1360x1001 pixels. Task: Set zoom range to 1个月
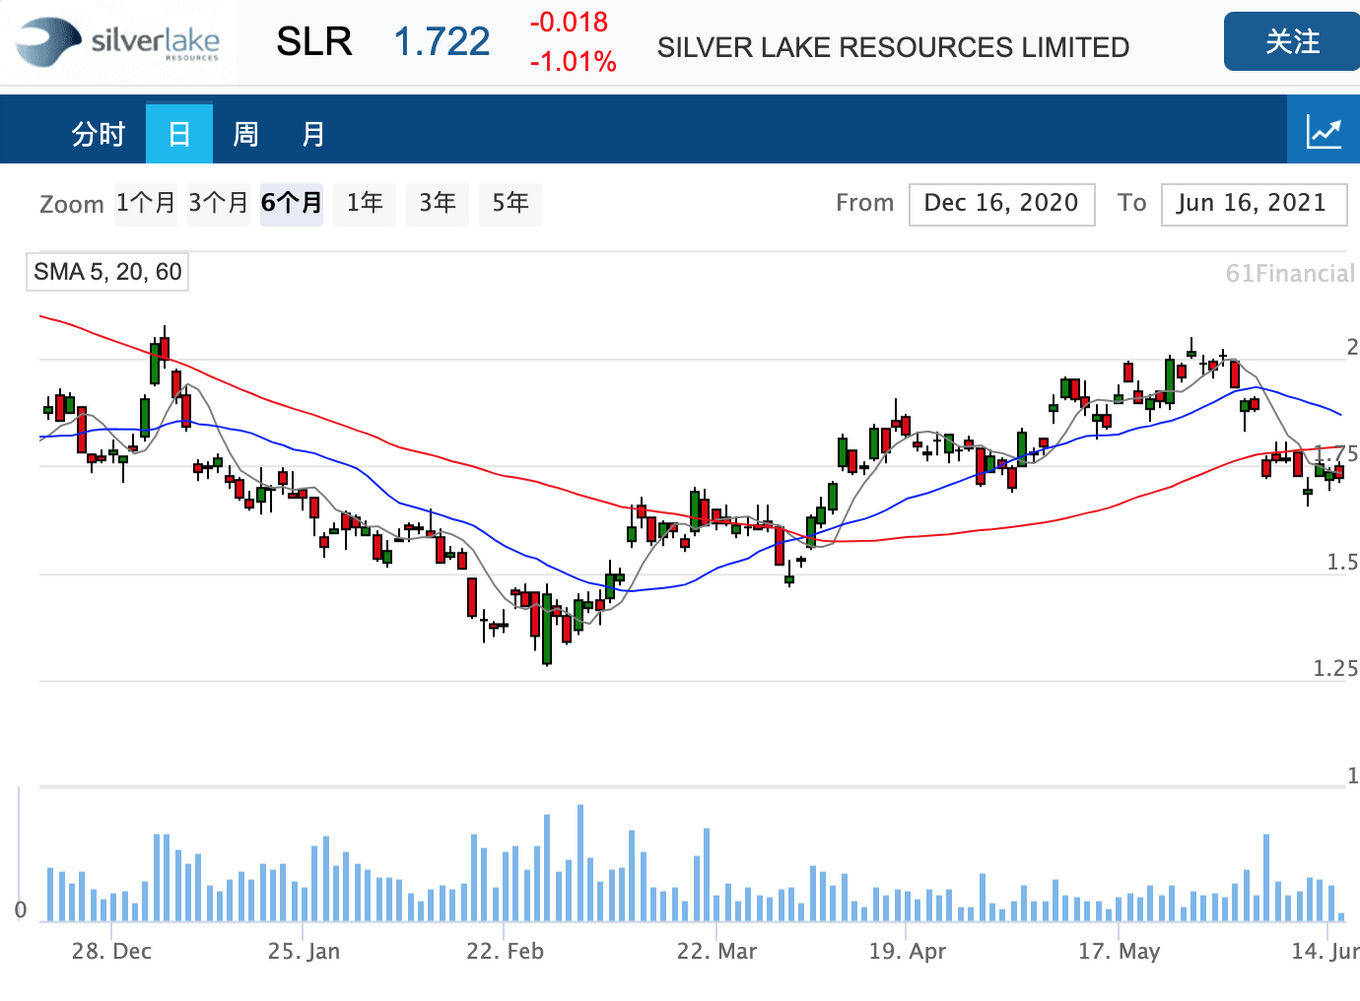coord(145,203)
